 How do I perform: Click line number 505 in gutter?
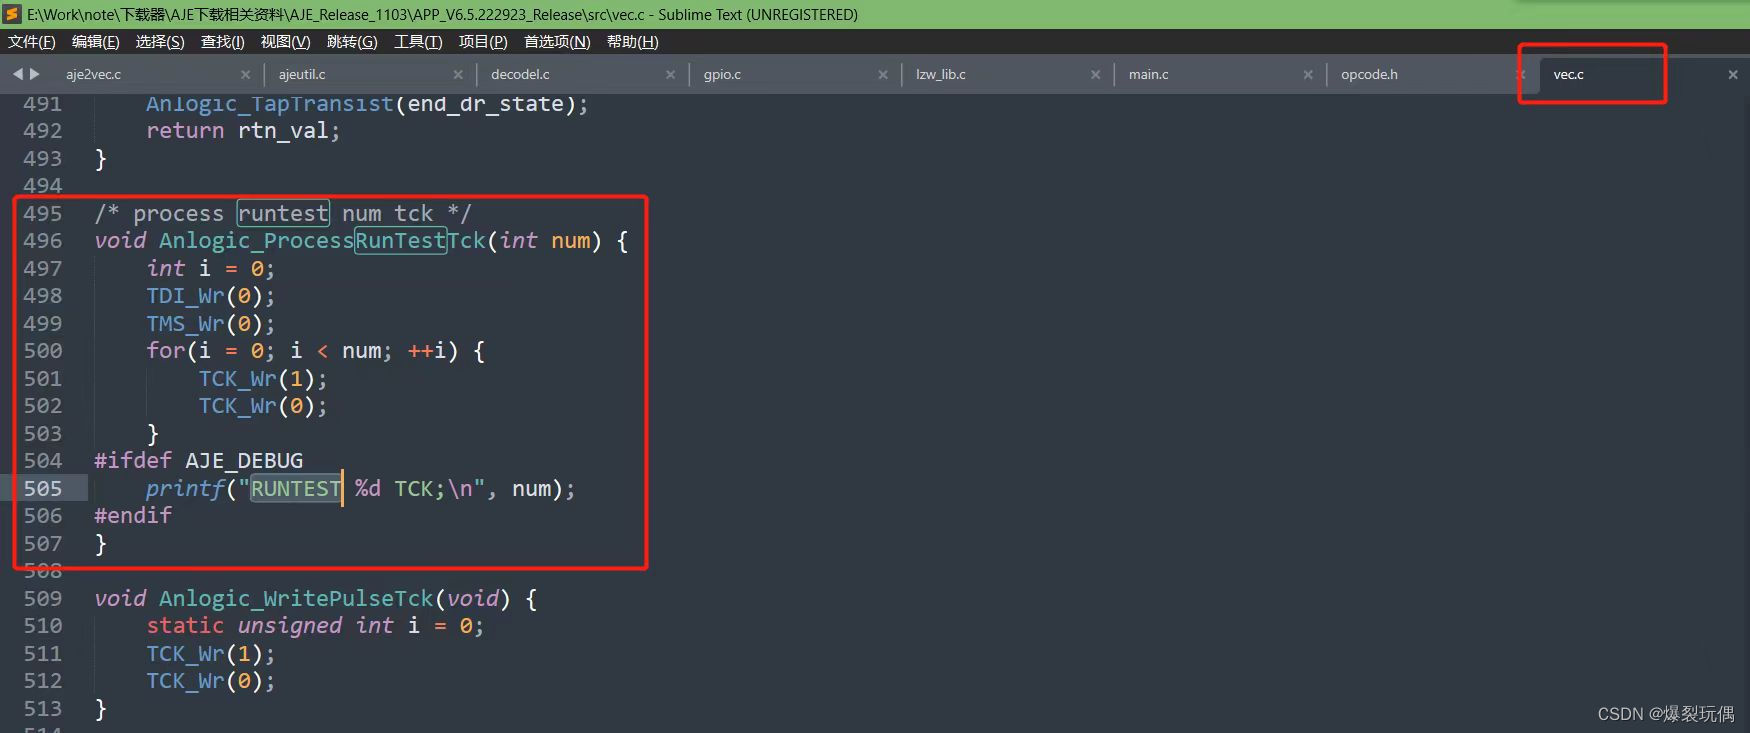pos(42,489)
